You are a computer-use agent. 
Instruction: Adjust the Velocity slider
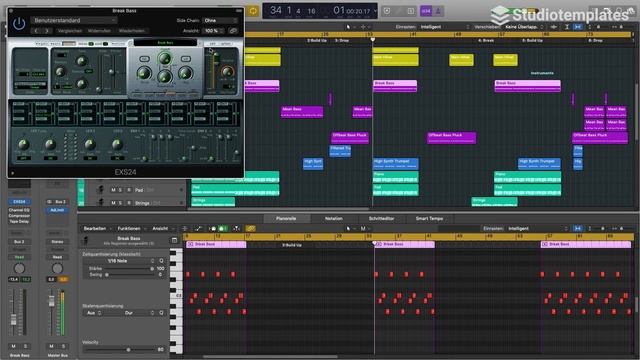120,350
